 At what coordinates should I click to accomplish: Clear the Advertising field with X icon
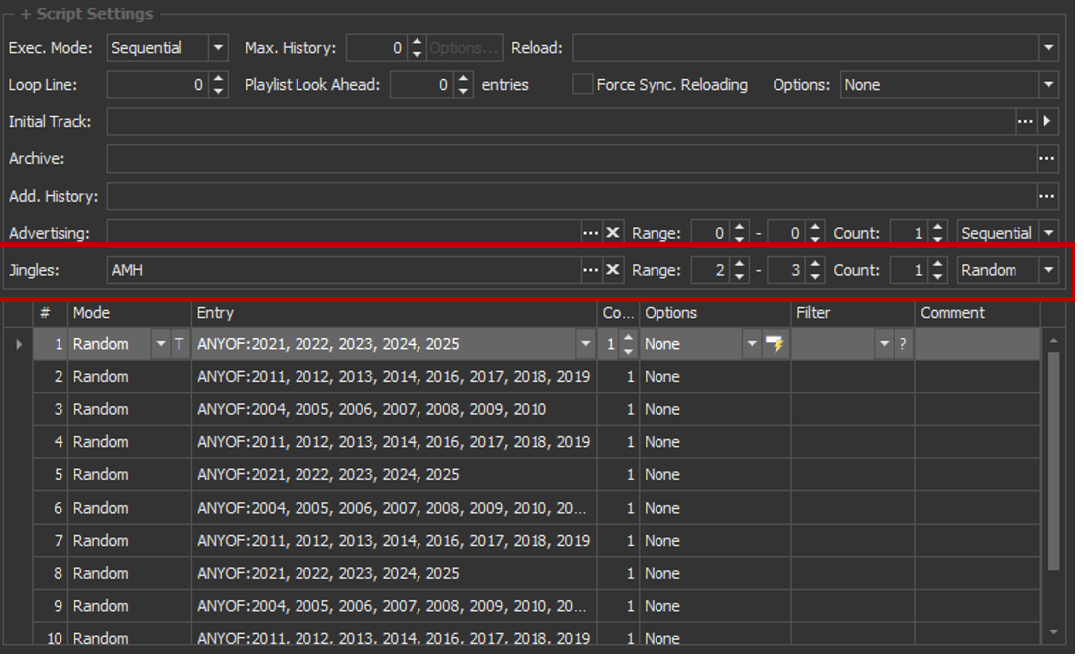point(613,233)
